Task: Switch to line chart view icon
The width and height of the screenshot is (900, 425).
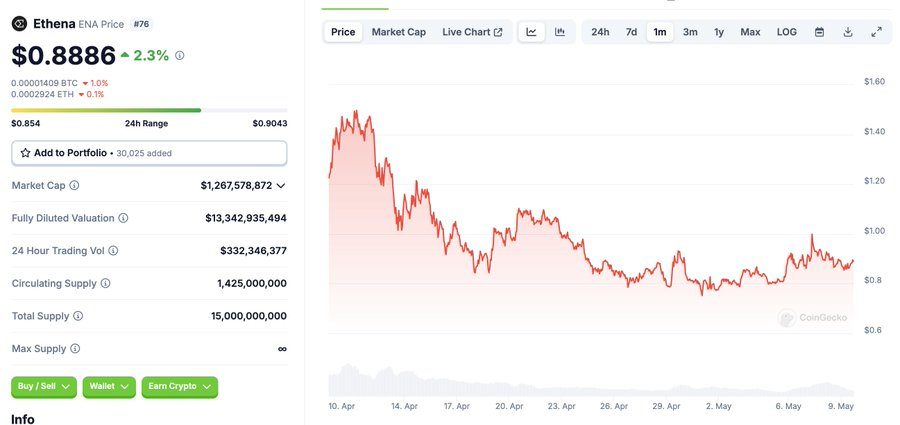Action: 532,32
